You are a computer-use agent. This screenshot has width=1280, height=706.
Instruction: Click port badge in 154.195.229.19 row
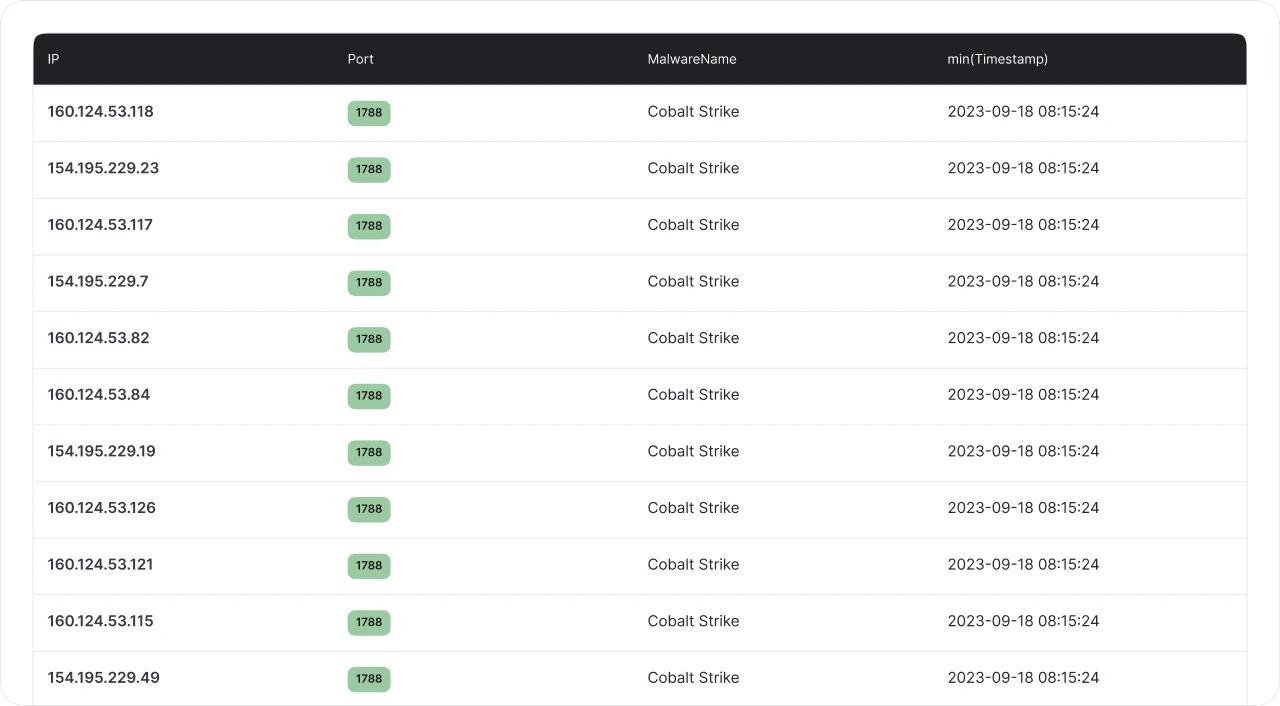(369, 452)
